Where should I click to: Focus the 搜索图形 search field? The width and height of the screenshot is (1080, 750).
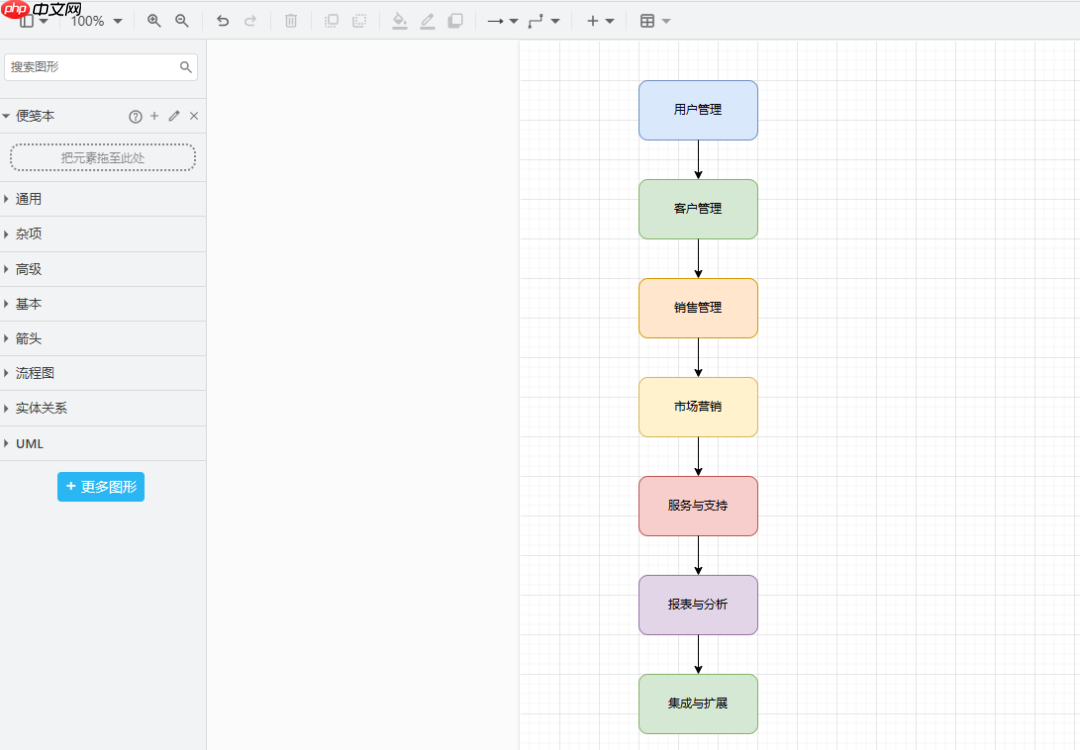point(92,67)
